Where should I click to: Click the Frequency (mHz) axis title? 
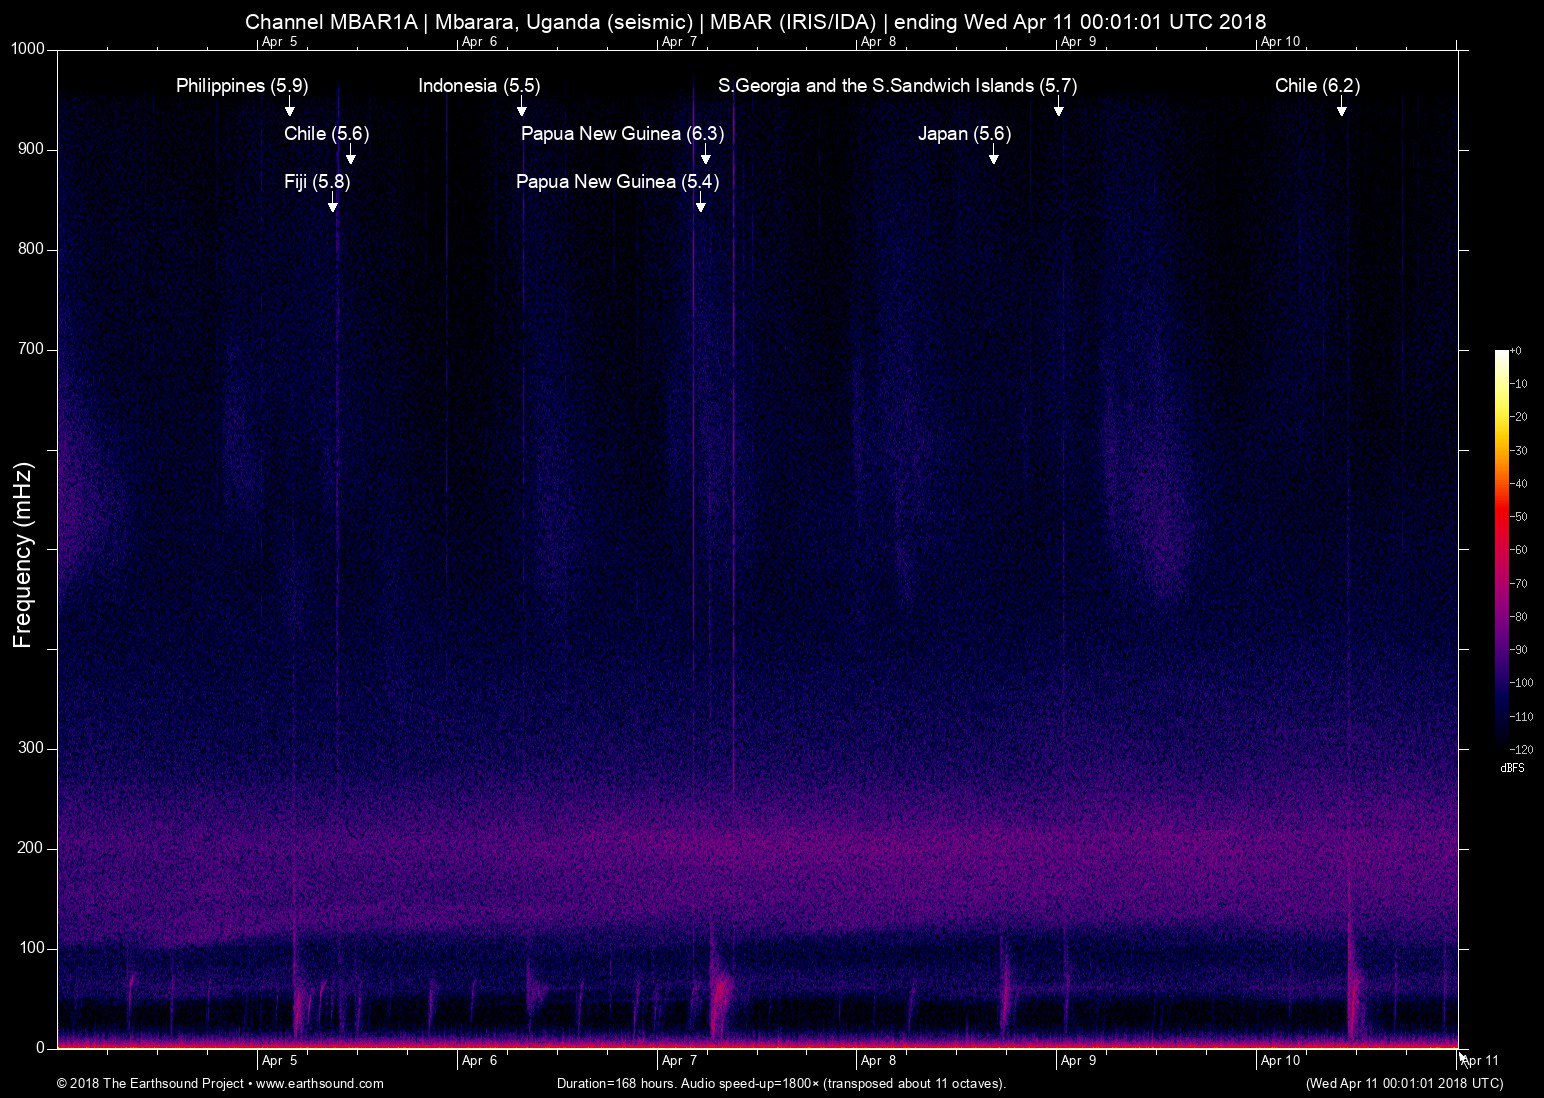click(23, 555)
